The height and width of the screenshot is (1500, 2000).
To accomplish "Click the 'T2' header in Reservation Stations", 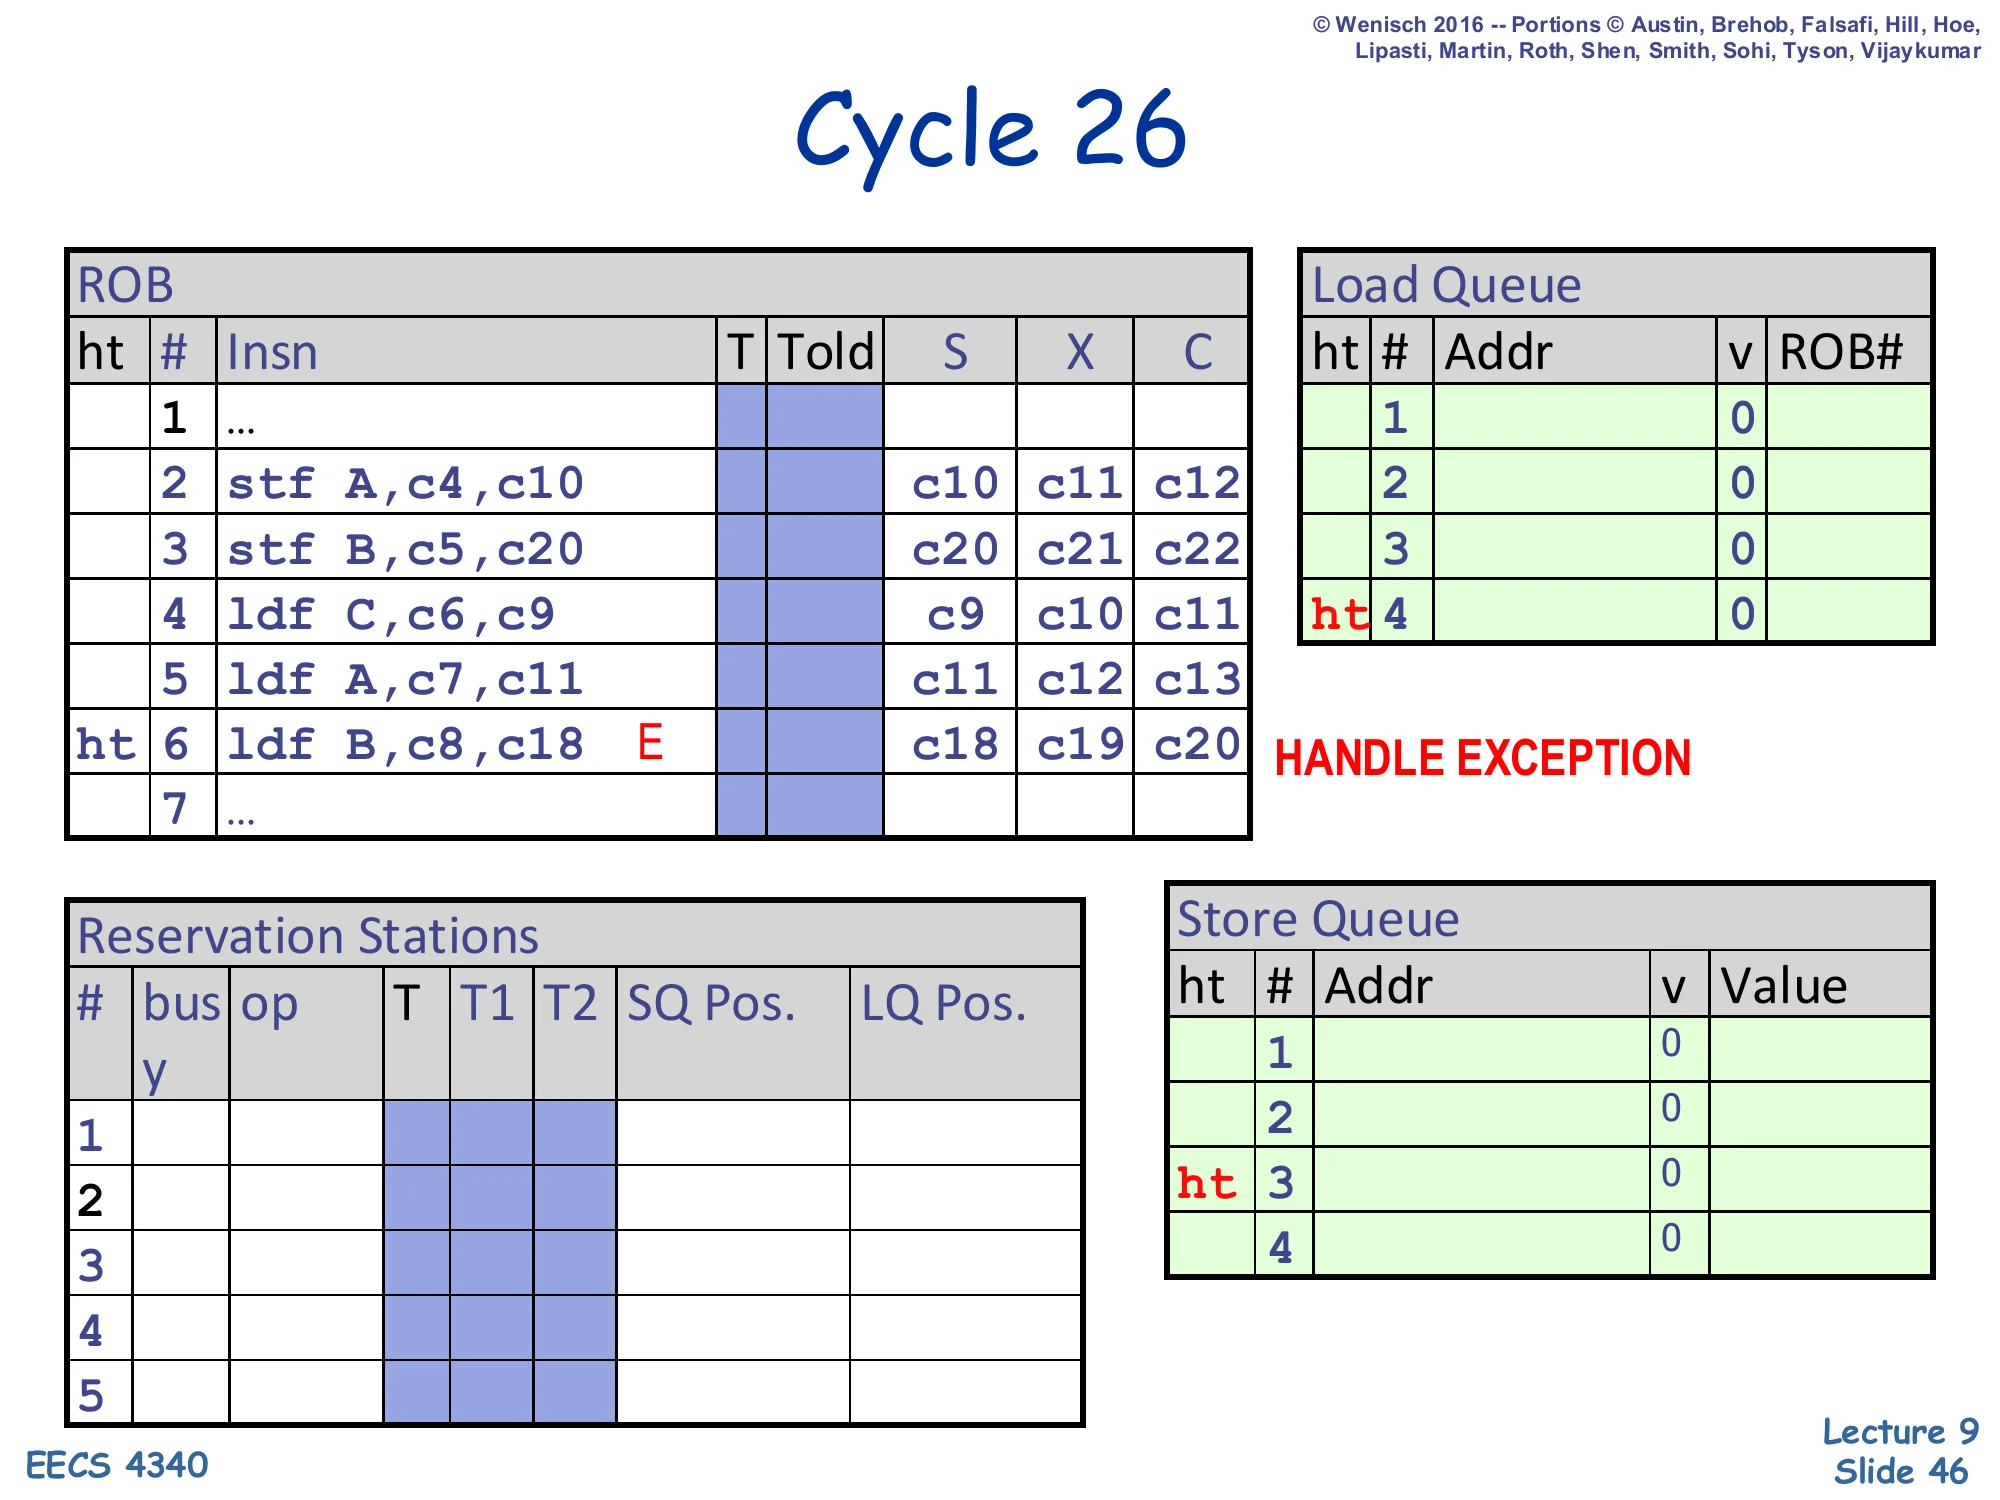I will coord(570,1003).
